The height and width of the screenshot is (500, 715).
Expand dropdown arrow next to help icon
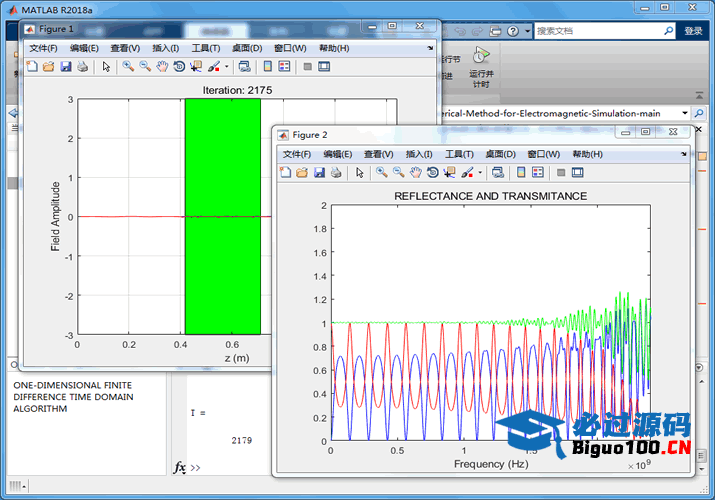click(527, 31)
